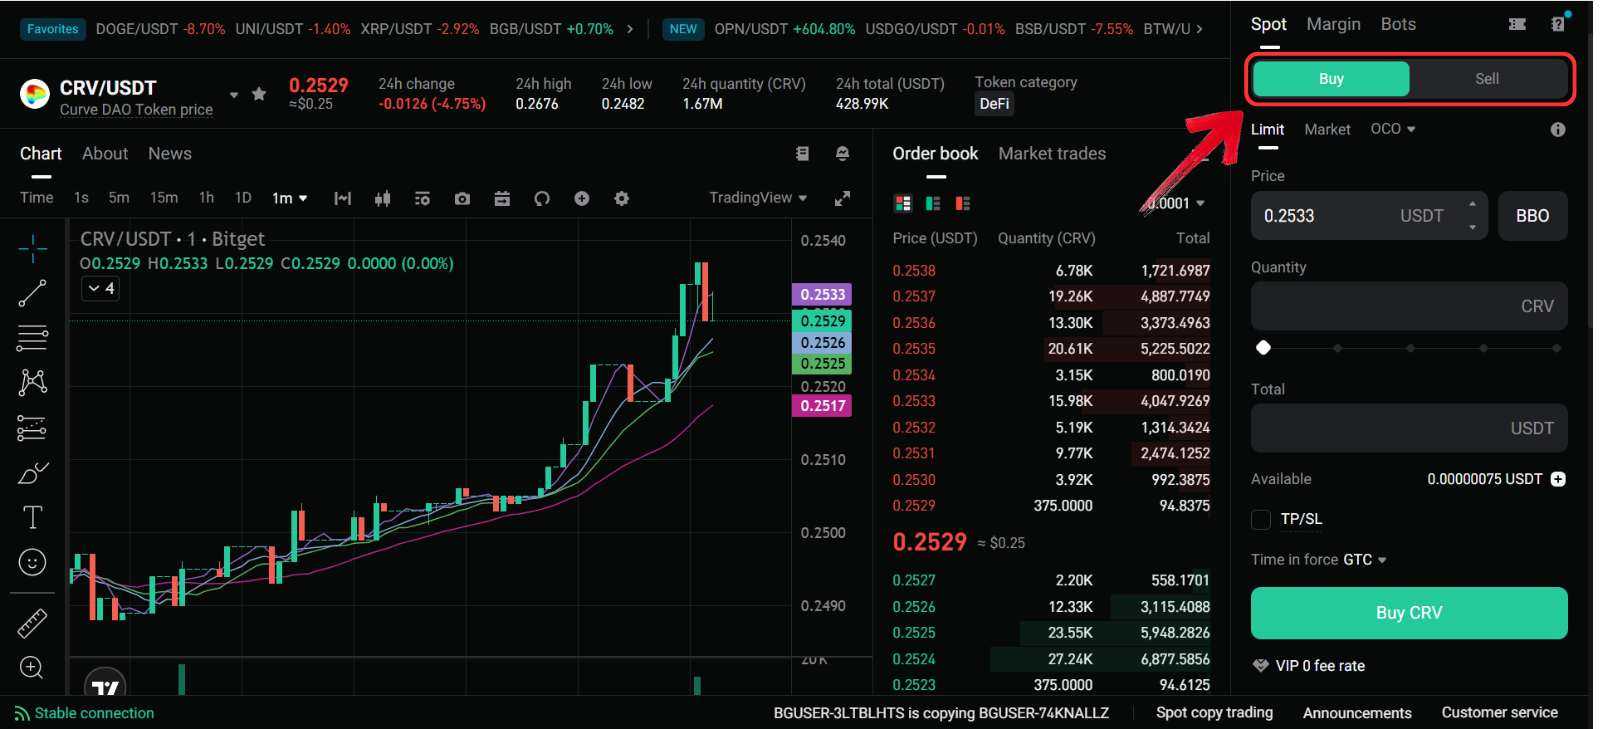This screenshot has height=729, width=1600.
Task: Show only buy orders in order book
Action: [933, 203]
